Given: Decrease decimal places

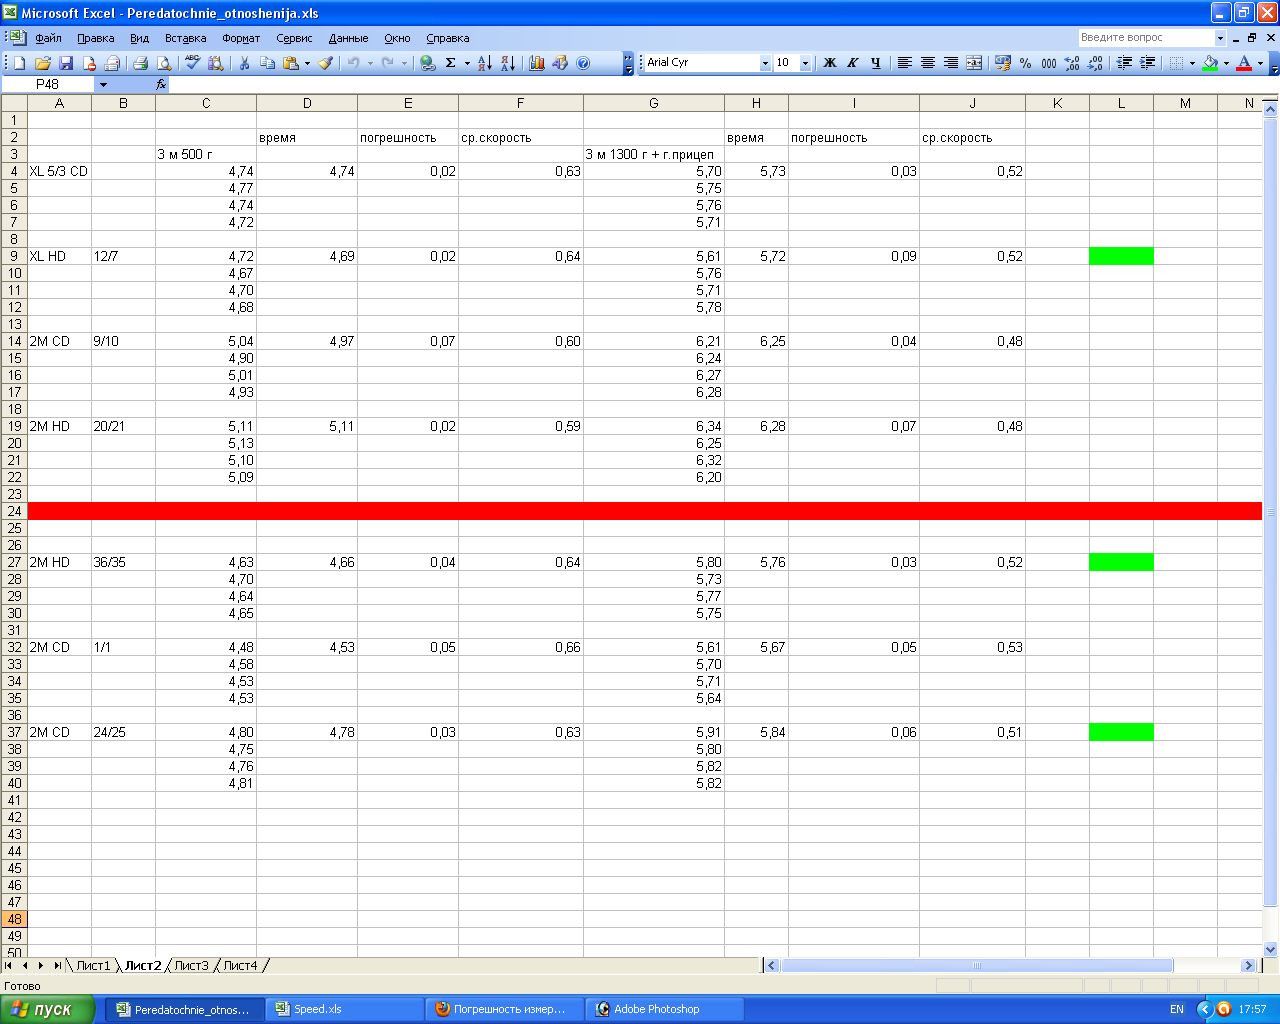Looking at the screenshot, I should [1095, 63].
